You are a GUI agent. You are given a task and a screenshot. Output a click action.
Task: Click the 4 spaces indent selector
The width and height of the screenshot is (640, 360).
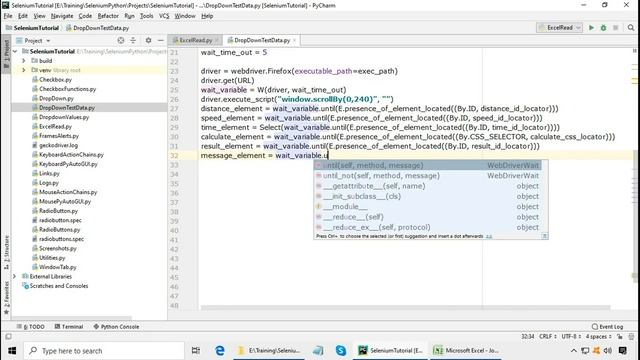(598, 336)
